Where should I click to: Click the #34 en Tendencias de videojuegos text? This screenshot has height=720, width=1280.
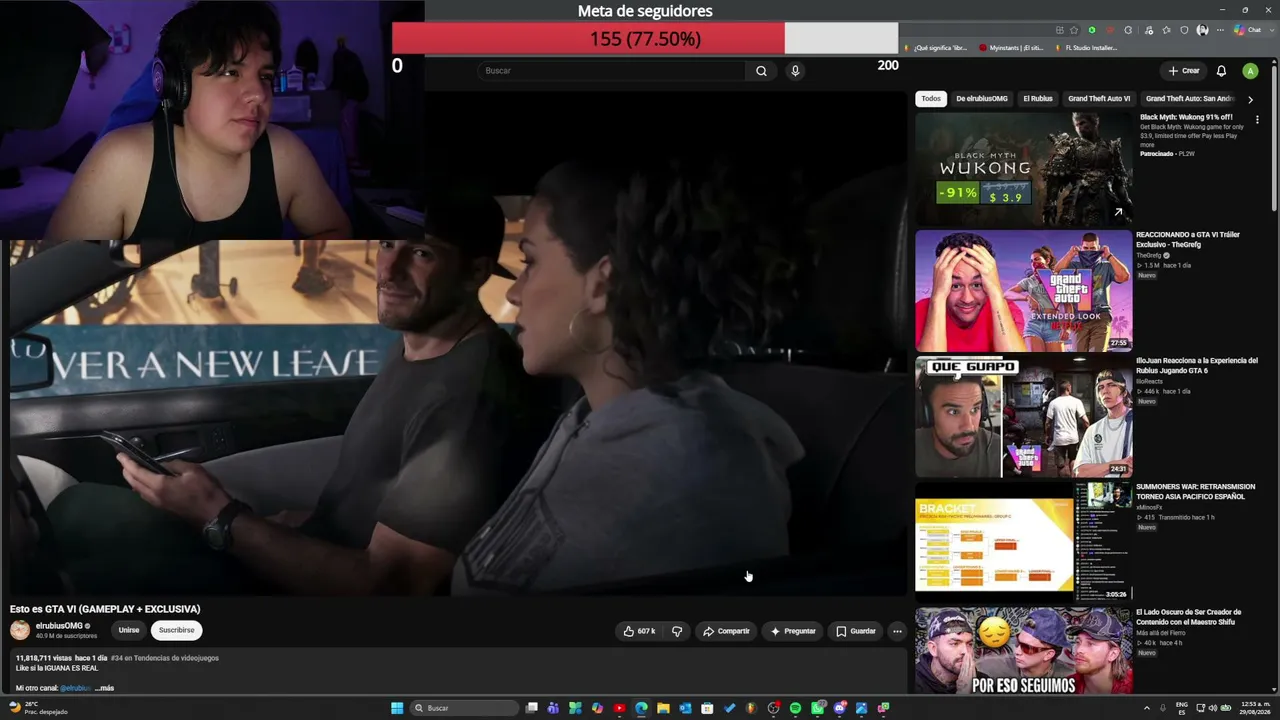click(165, 658)
